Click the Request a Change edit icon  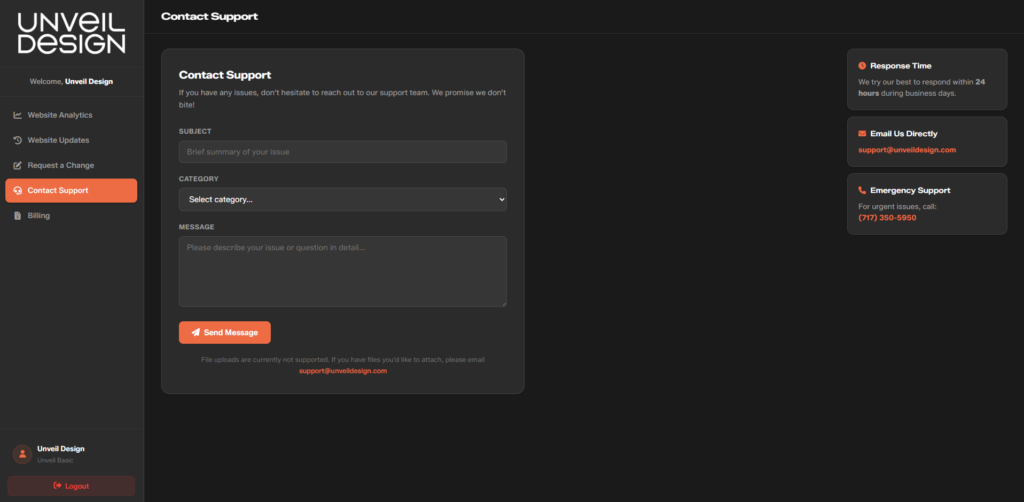pos(18,166)
